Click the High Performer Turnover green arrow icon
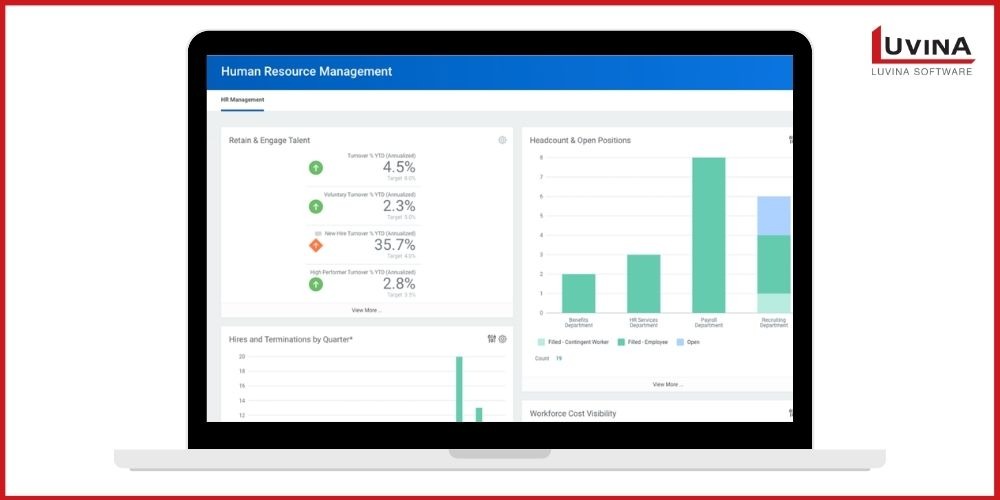 coord(316,284)
